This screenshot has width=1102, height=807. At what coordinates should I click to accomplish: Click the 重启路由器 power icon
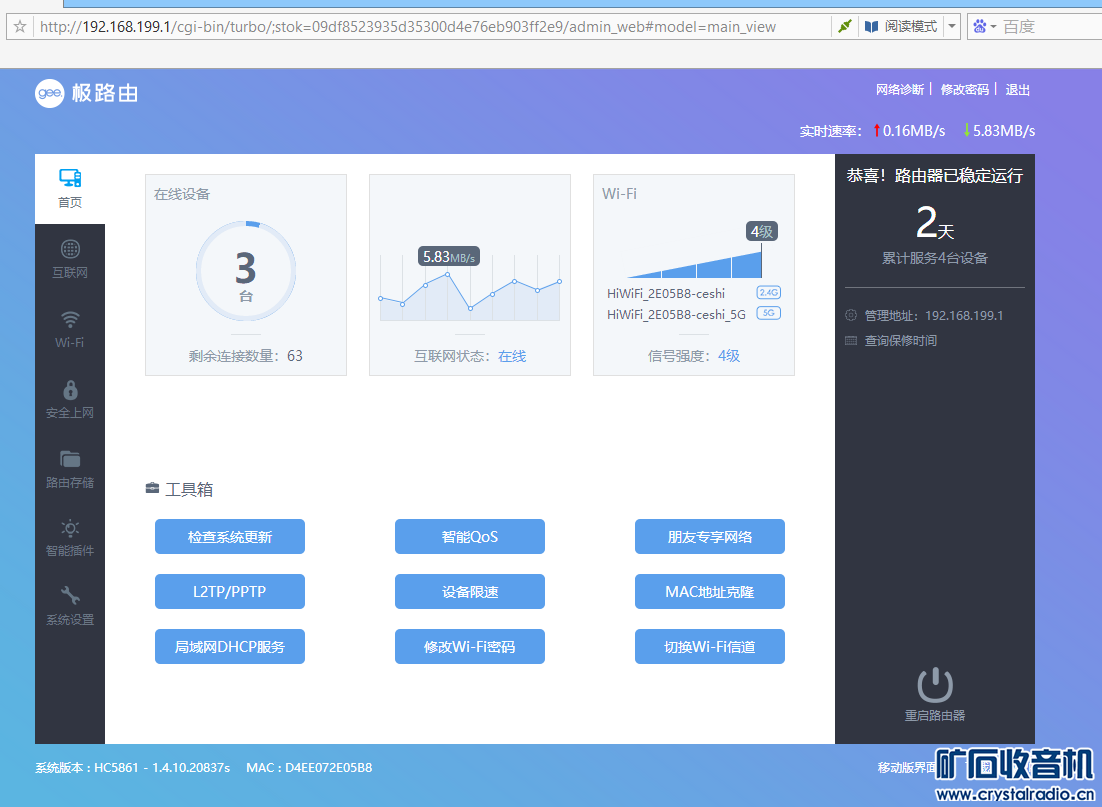pyautogui.click(x=934, y=686)
